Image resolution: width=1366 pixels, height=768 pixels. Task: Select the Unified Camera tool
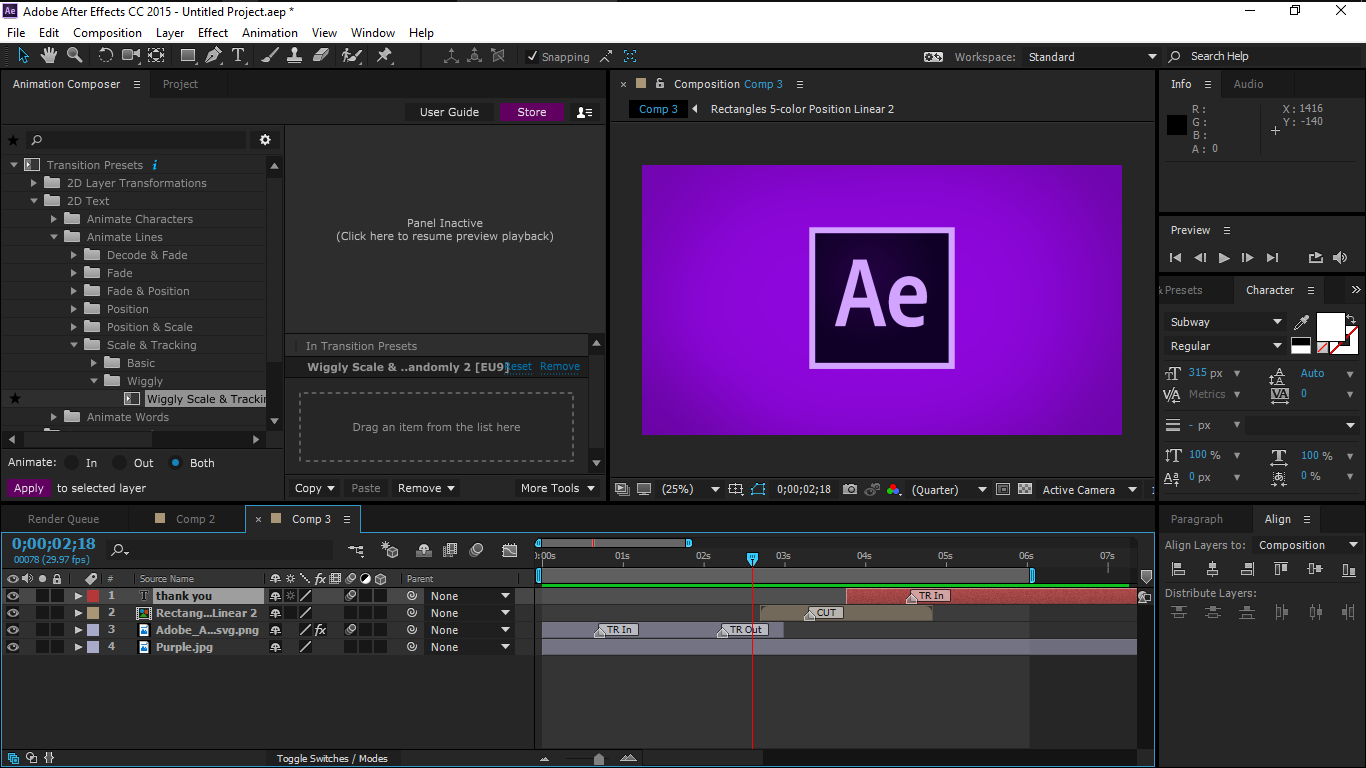coord(131,56)
